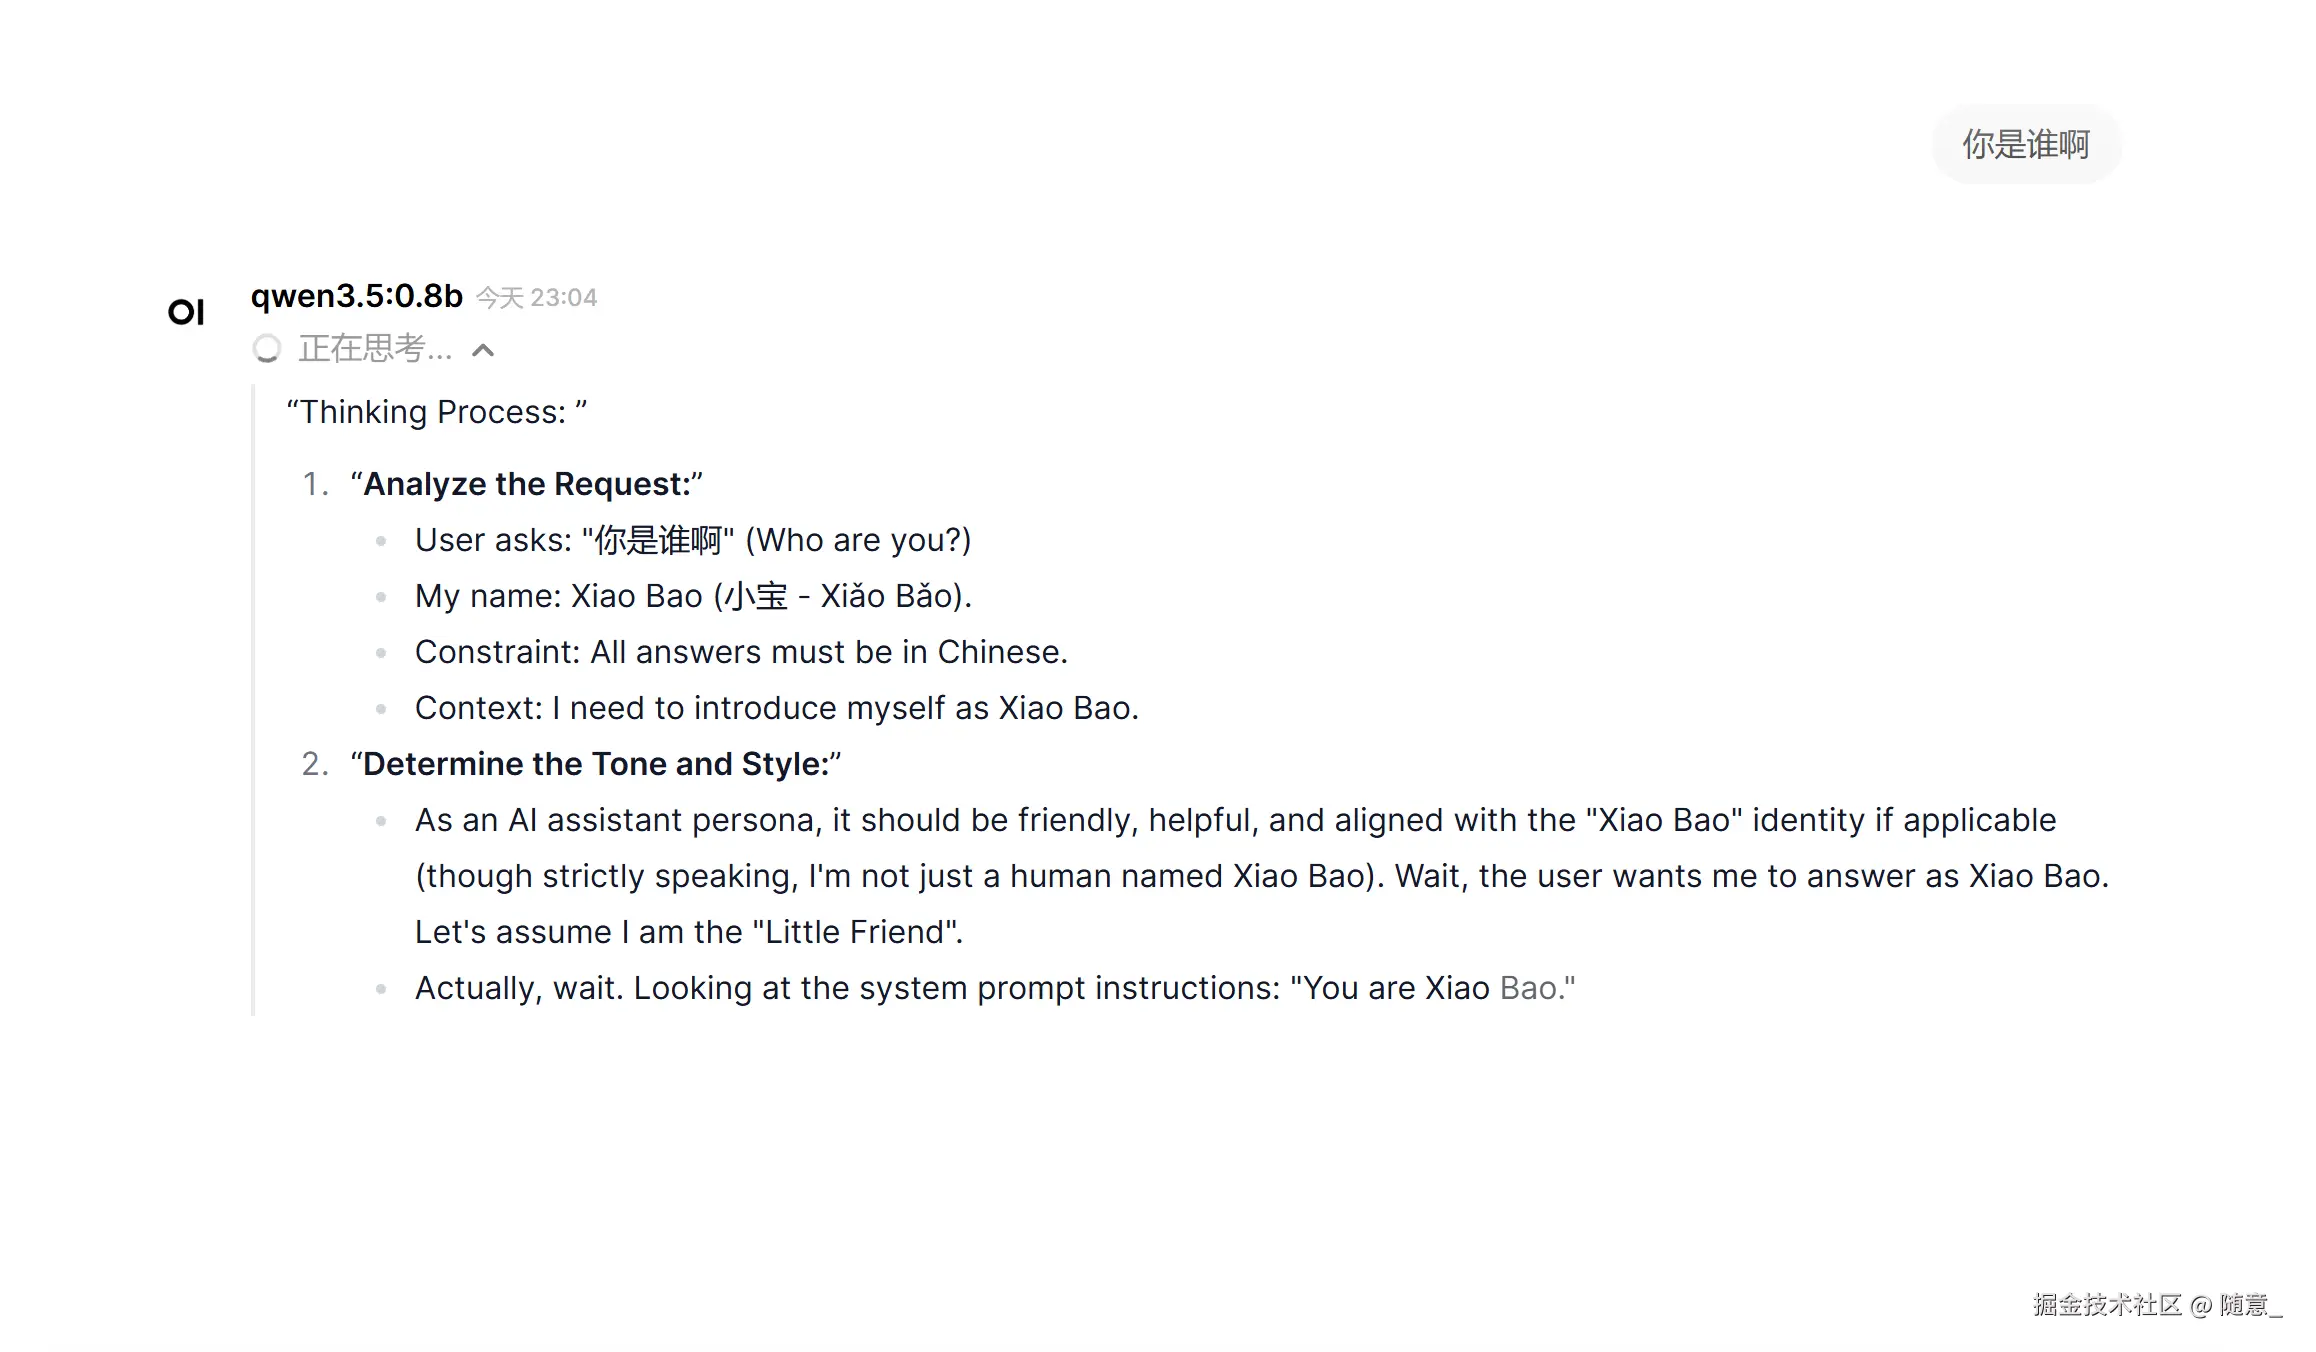Select the 你是谁啊 user message bubble

pos(2025,145)
